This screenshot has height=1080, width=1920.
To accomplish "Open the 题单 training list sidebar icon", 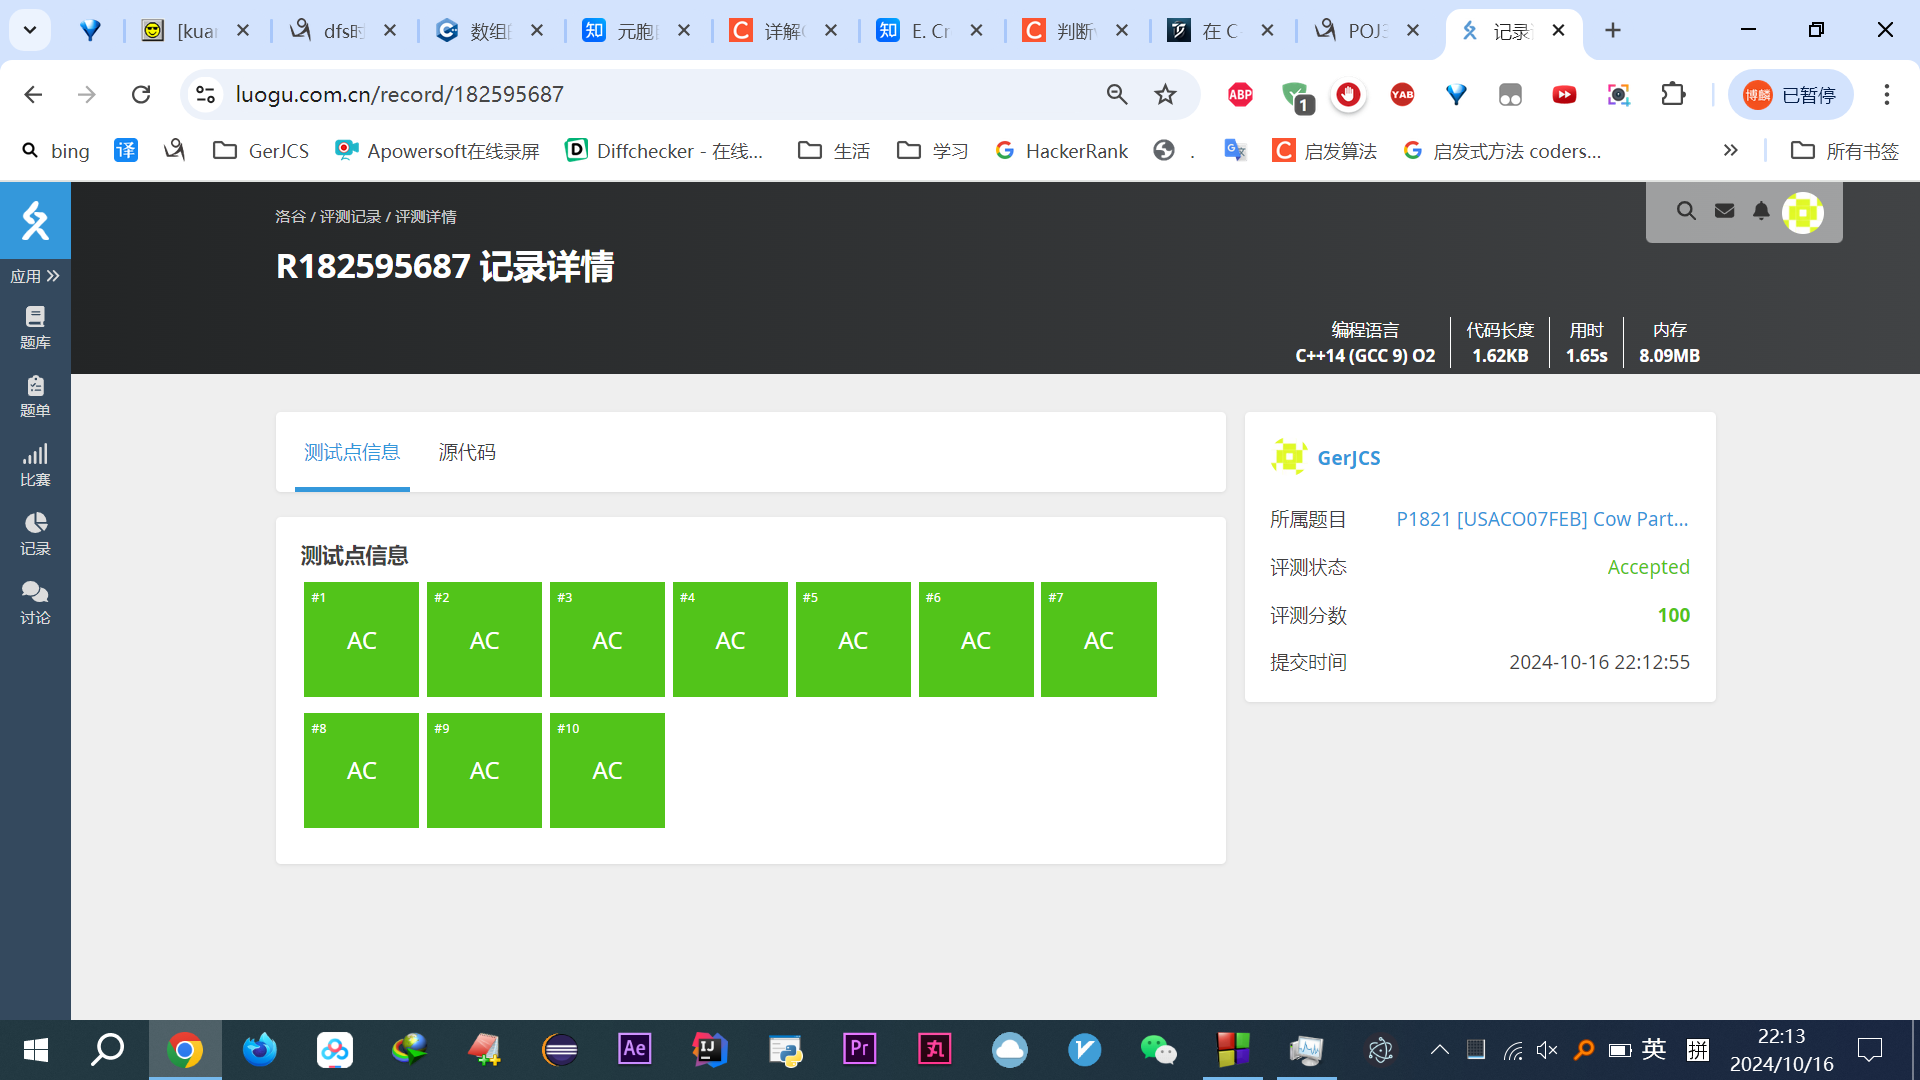I will [x=35, y=396].
